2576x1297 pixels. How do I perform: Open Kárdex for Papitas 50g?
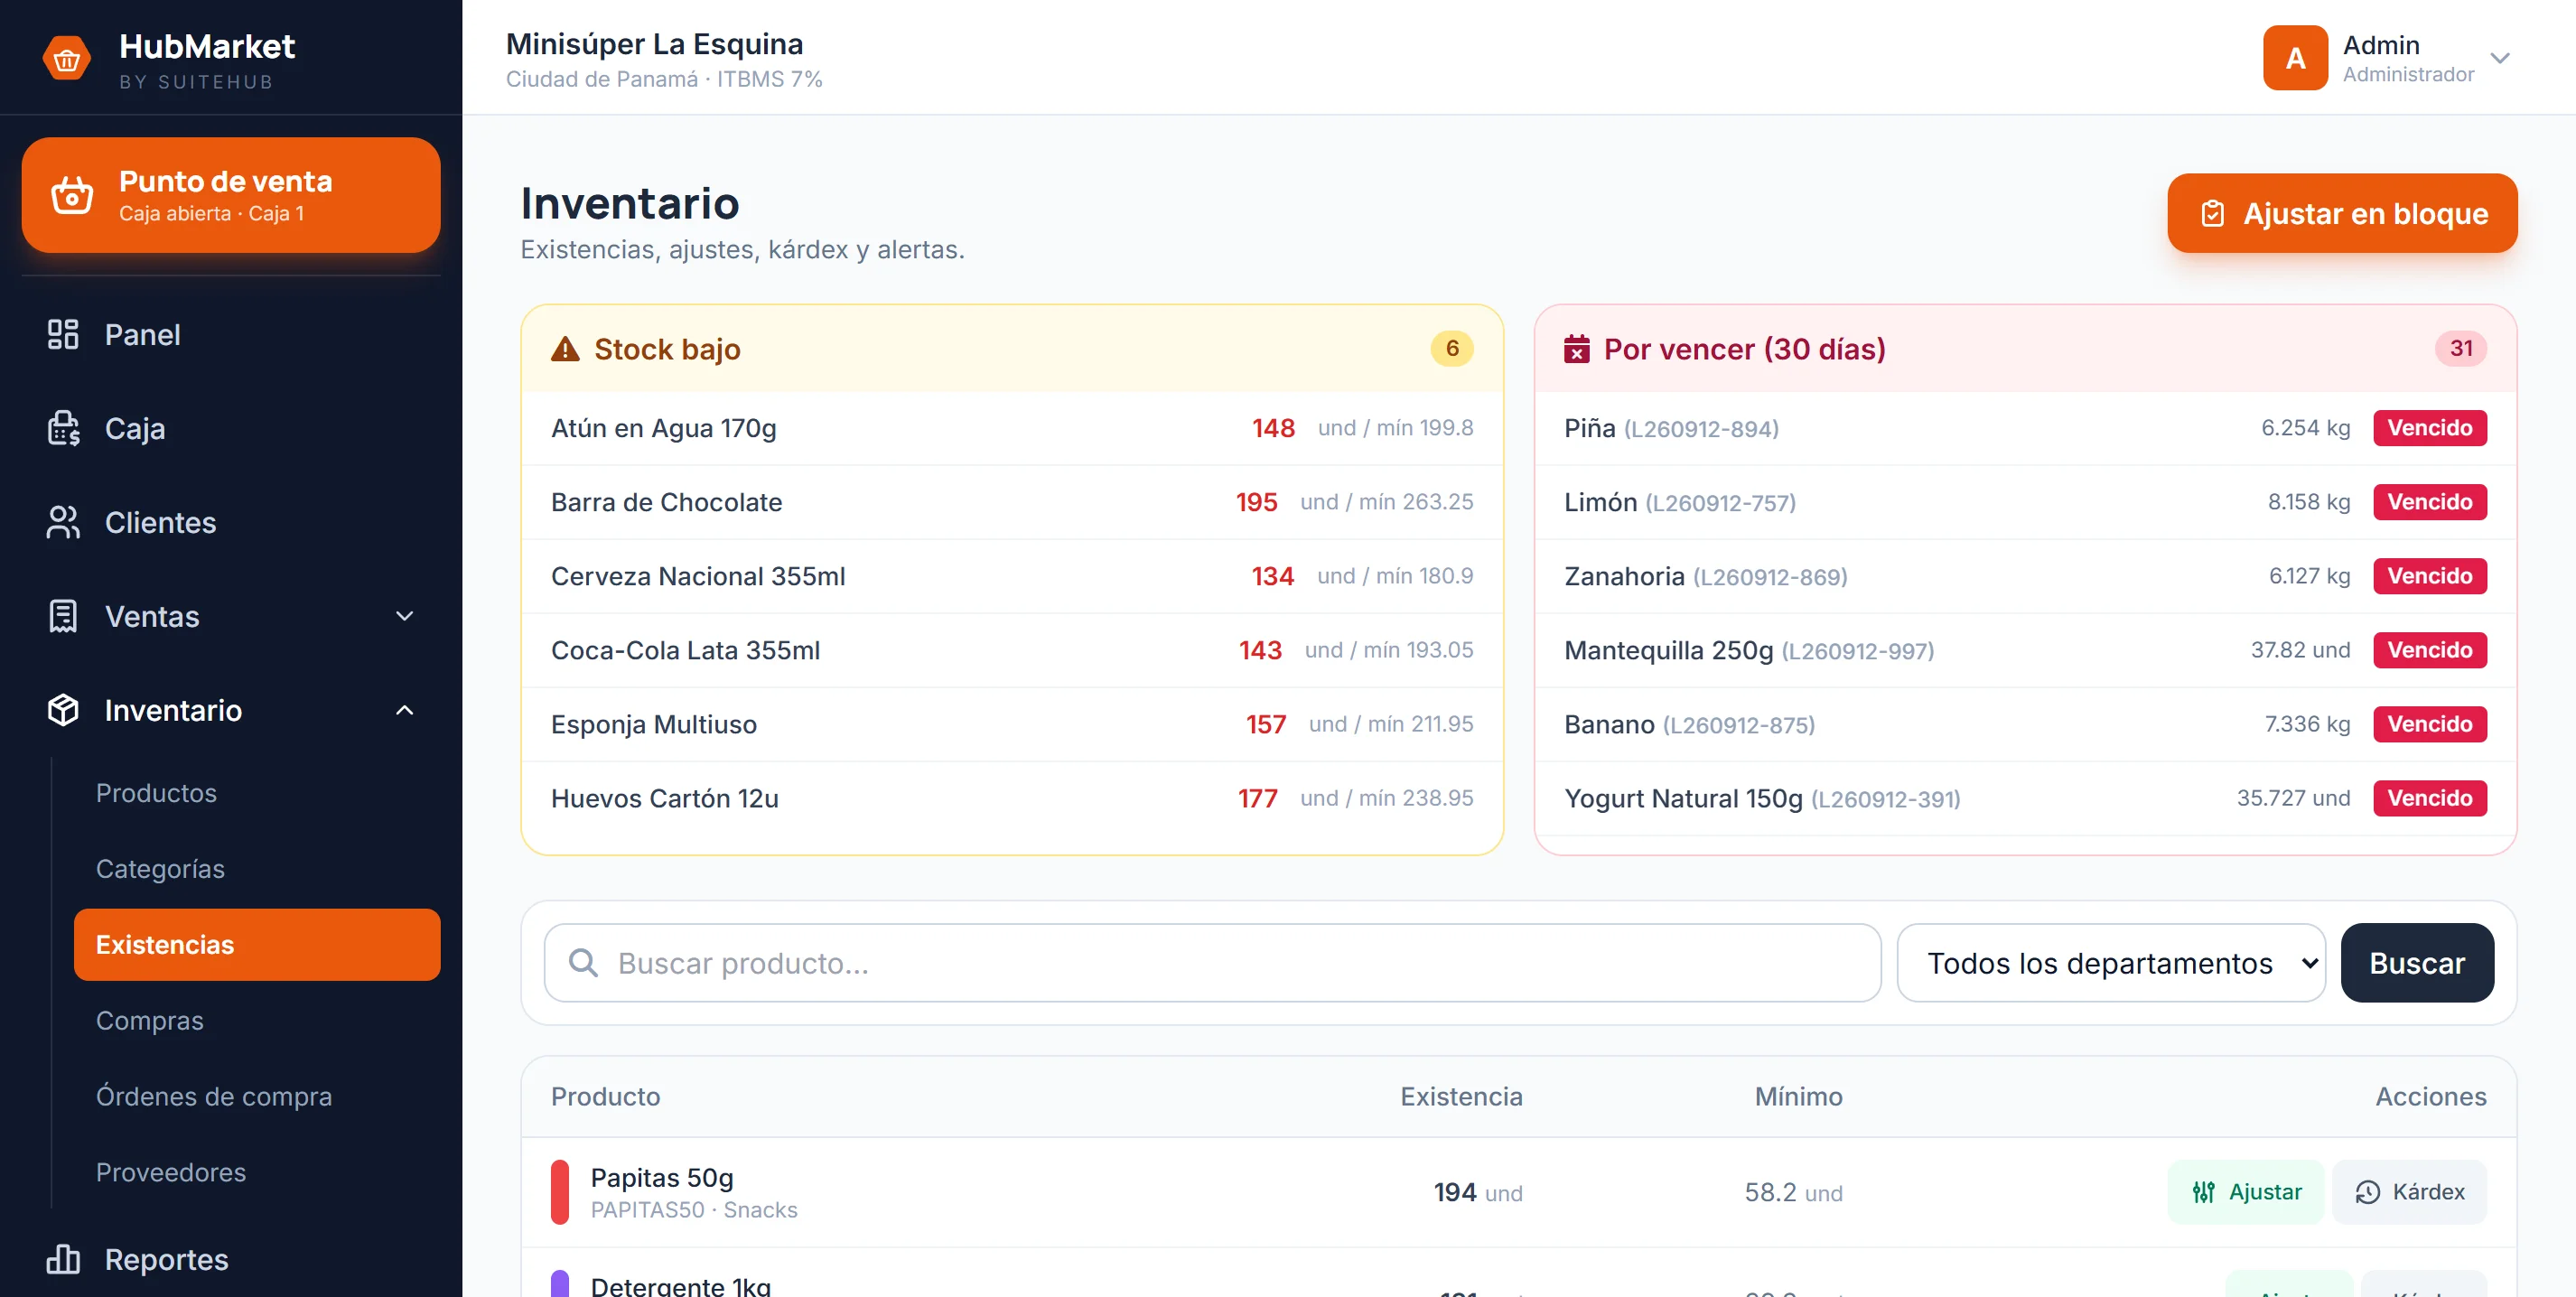click(2409, 1192)
